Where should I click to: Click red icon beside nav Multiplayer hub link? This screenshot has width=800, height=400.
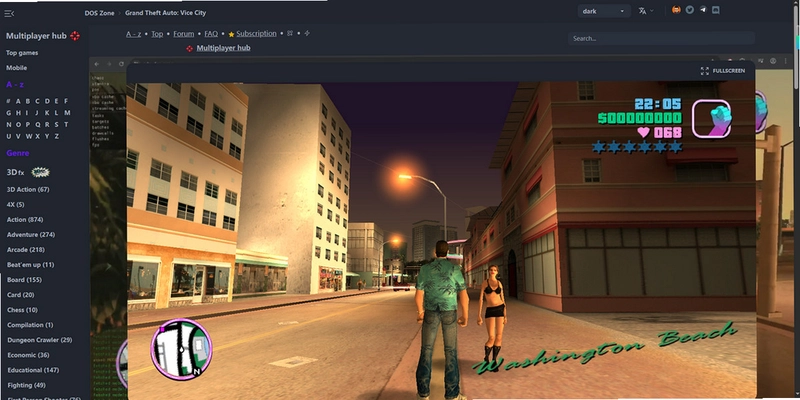pyautogui.click(x=190, y=48)
